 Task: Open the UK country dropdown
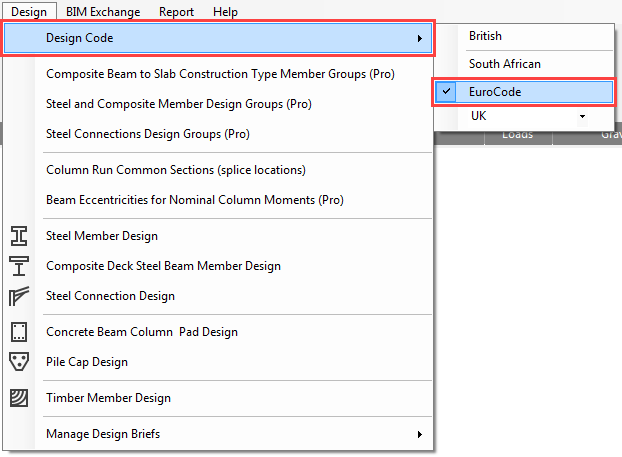pyautogui.click(x=582, y=117)
